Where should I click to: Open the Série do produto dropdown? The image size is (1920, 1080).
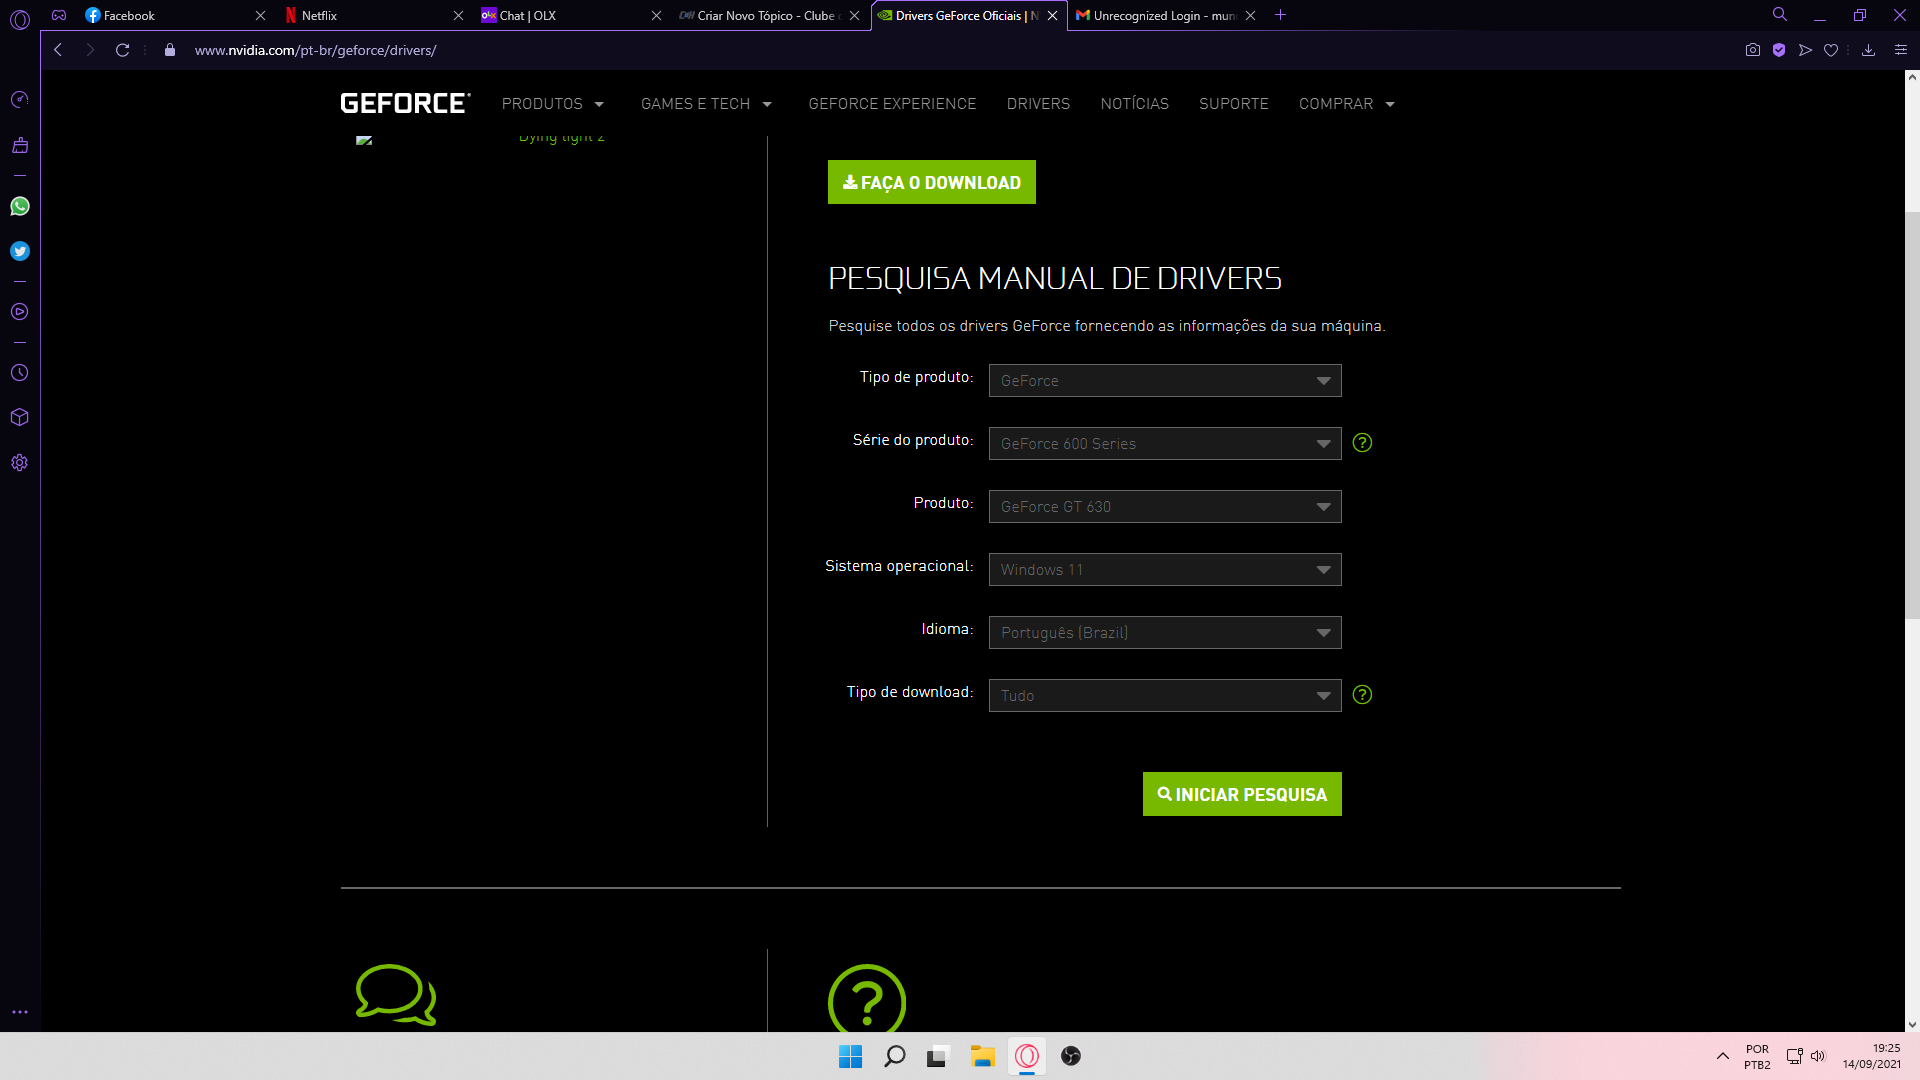pyautogui.click(x=1165, y=444)
